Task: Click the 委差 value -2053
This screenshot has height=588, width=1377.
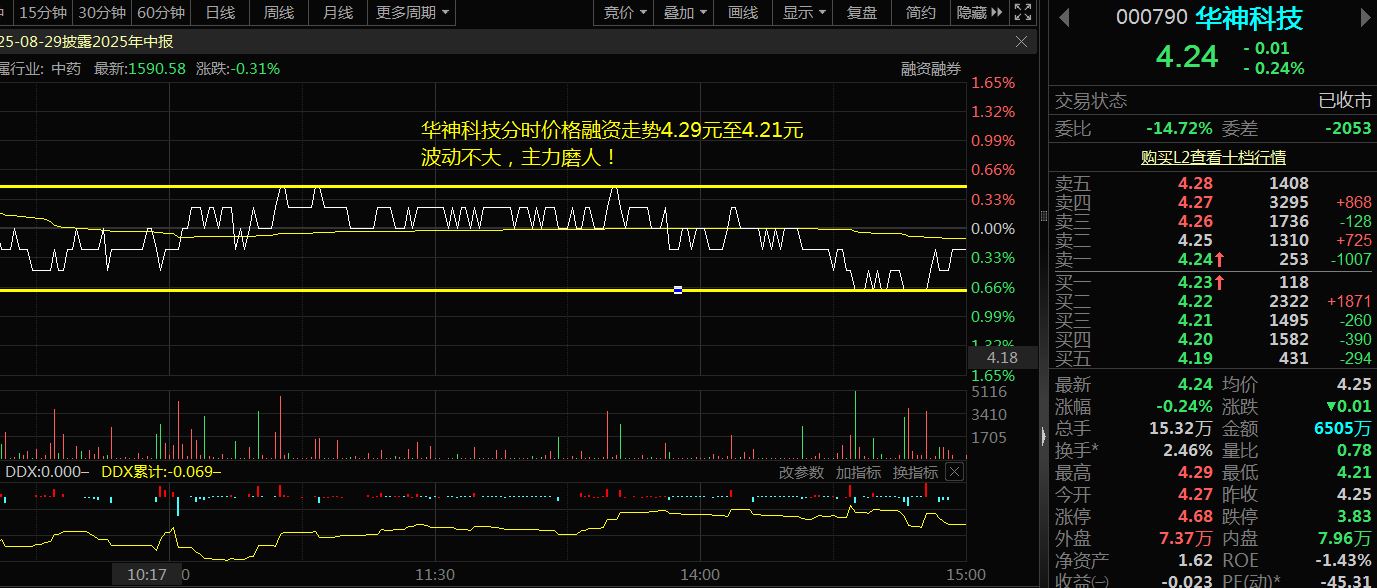Action: coord(1347,128)
